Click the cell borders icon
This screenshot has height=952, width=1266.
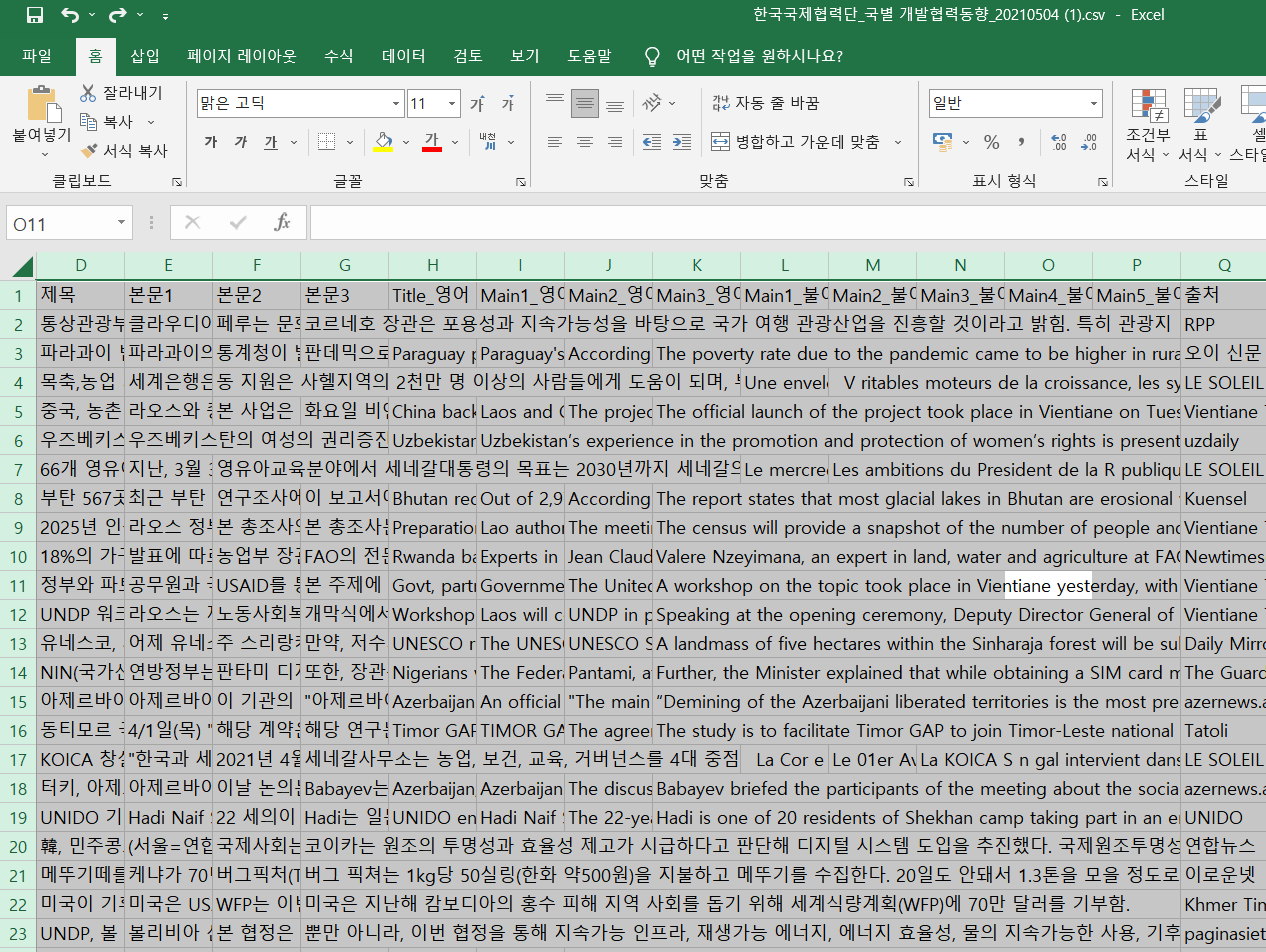tap(326, 142)
